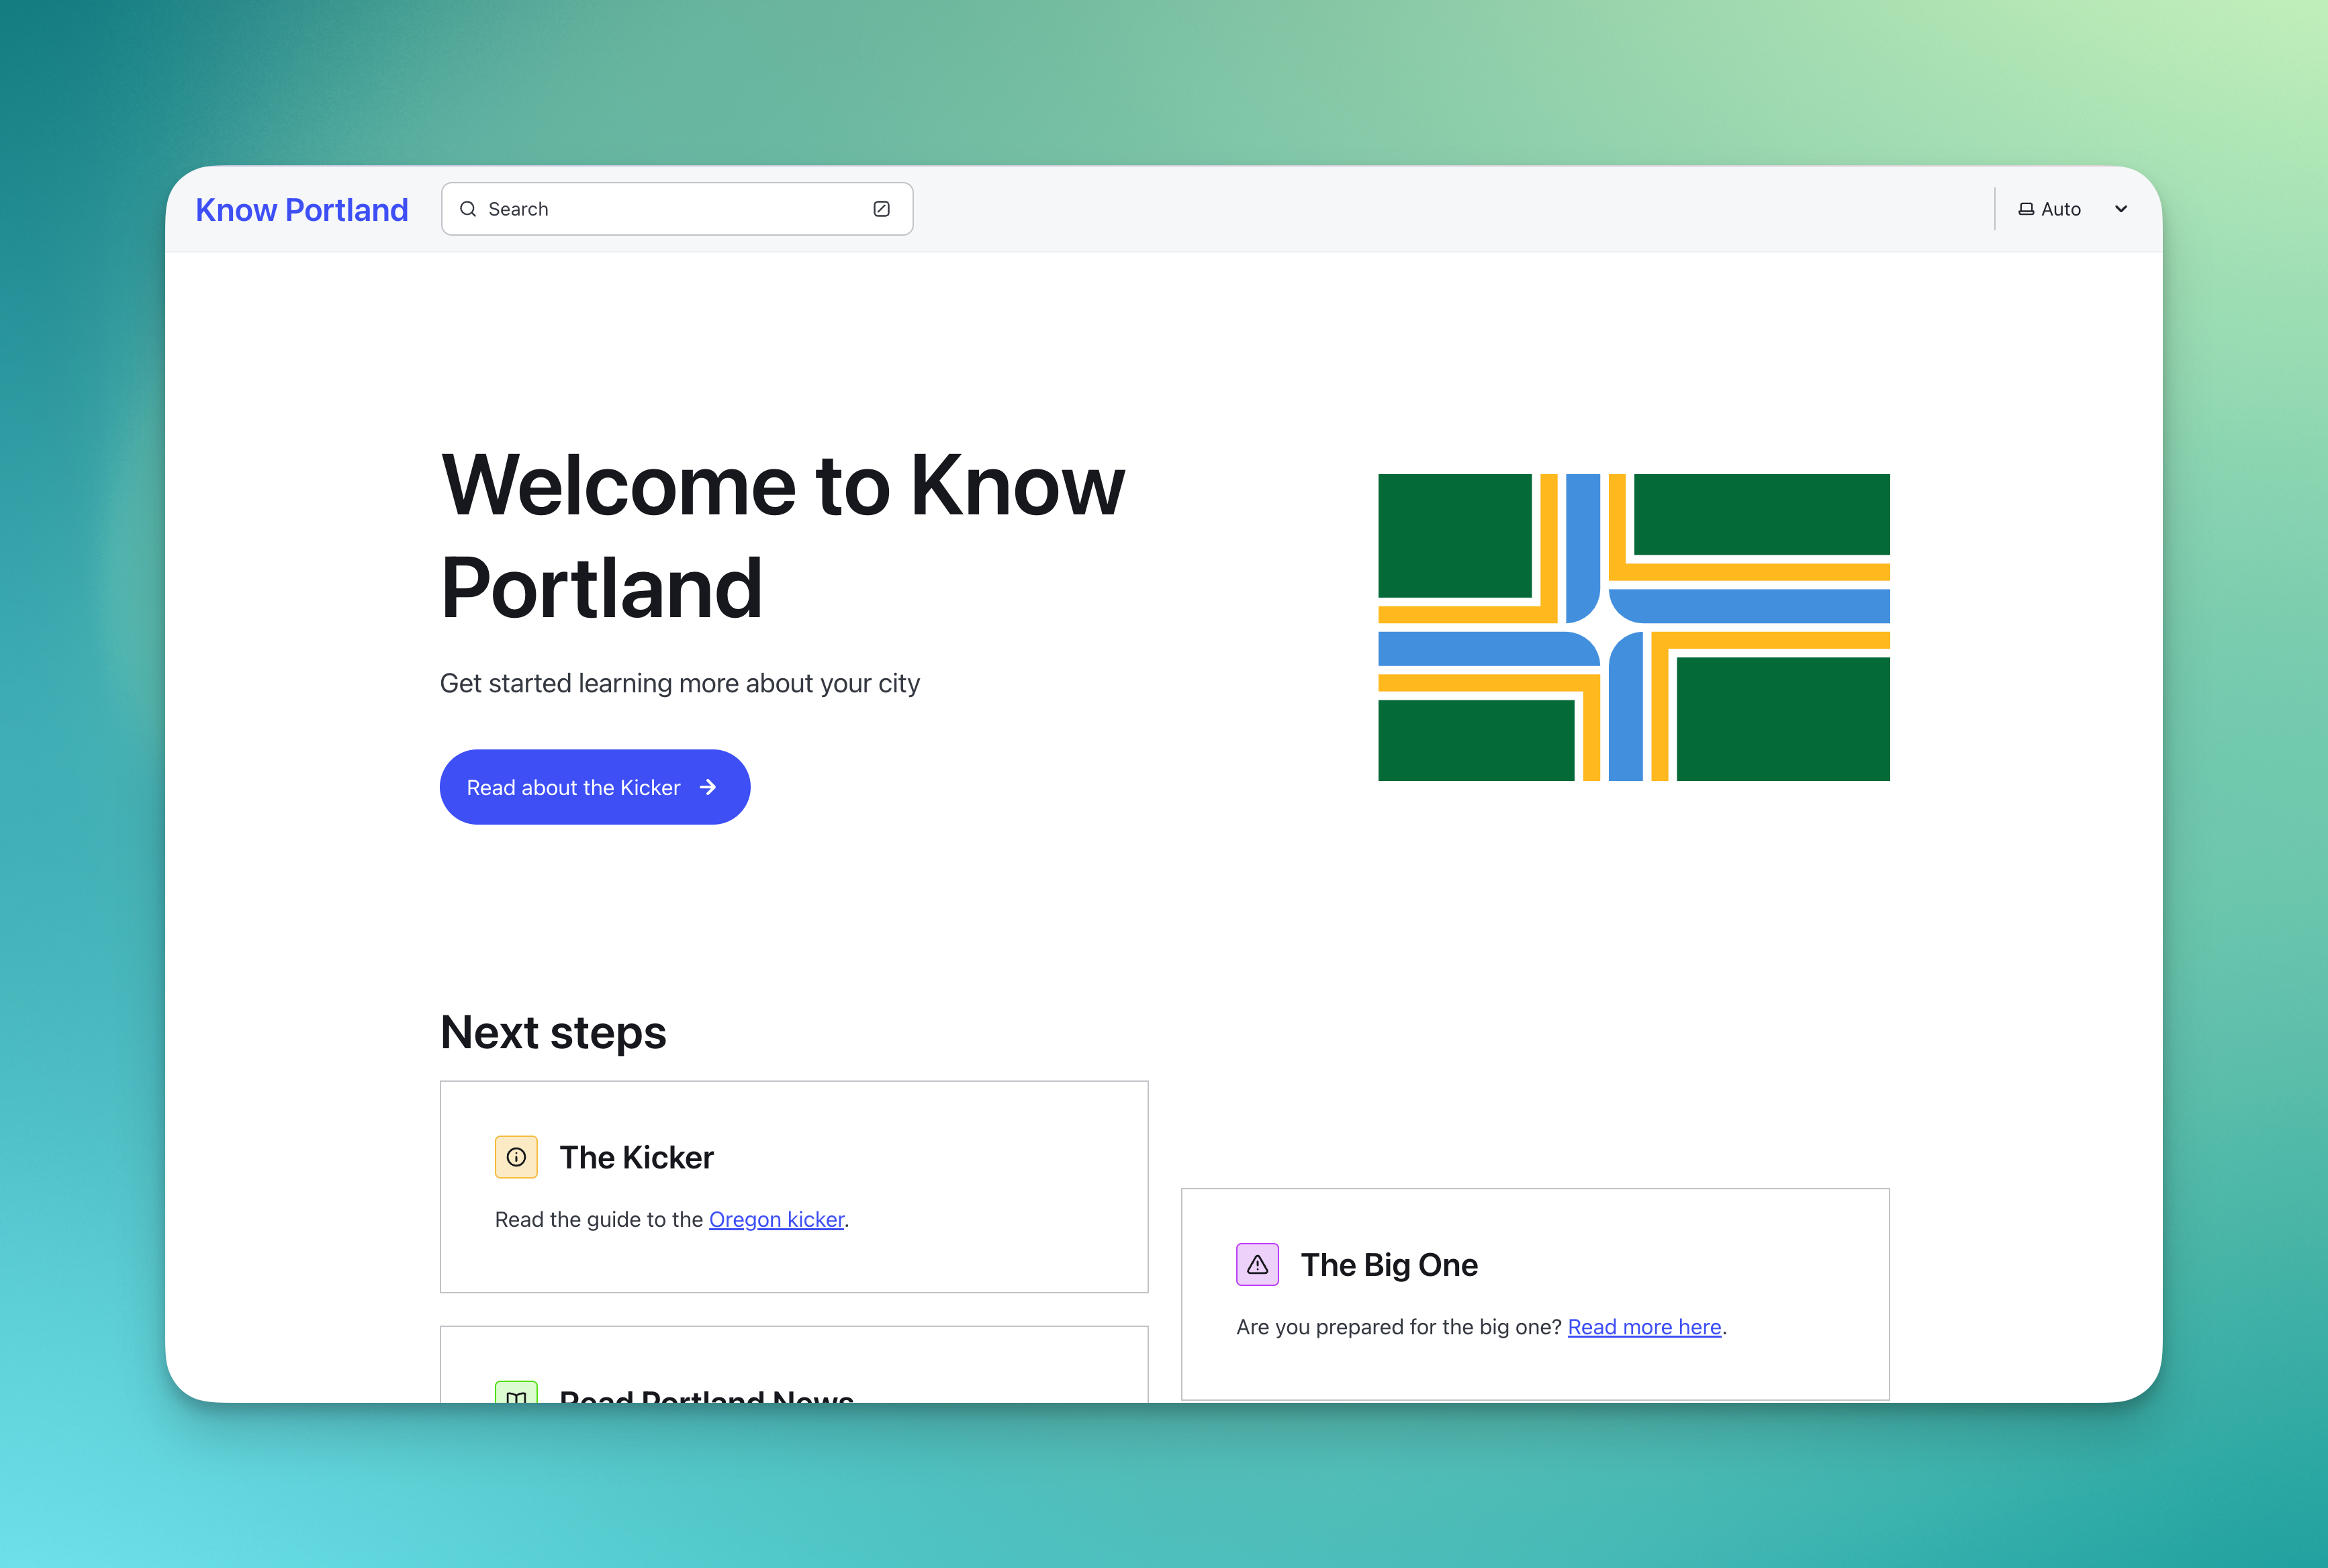The image size is (2328, 1568).
Task: Click the display mode monitor icon
Action: point(2025,208)
